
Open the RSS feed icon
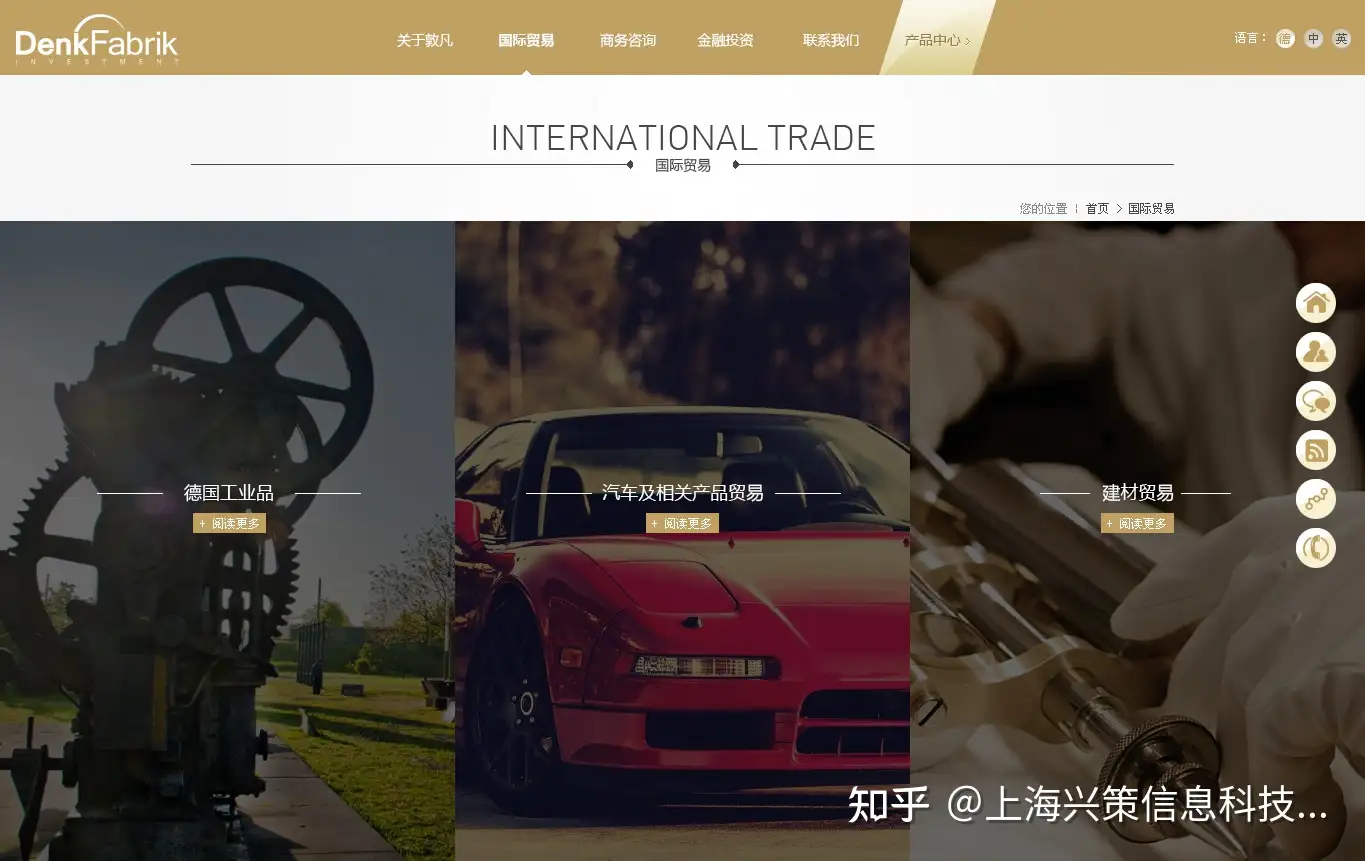click(x=1315, y=450)
